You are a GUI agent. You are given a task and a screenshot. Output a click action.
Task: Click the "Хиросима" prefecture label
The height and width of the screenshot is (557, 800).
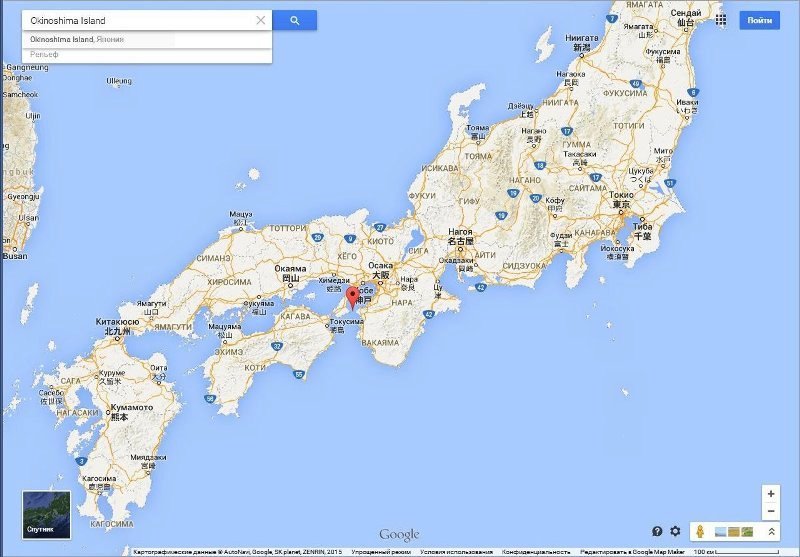pyautogui.click(x=229, y=282)
